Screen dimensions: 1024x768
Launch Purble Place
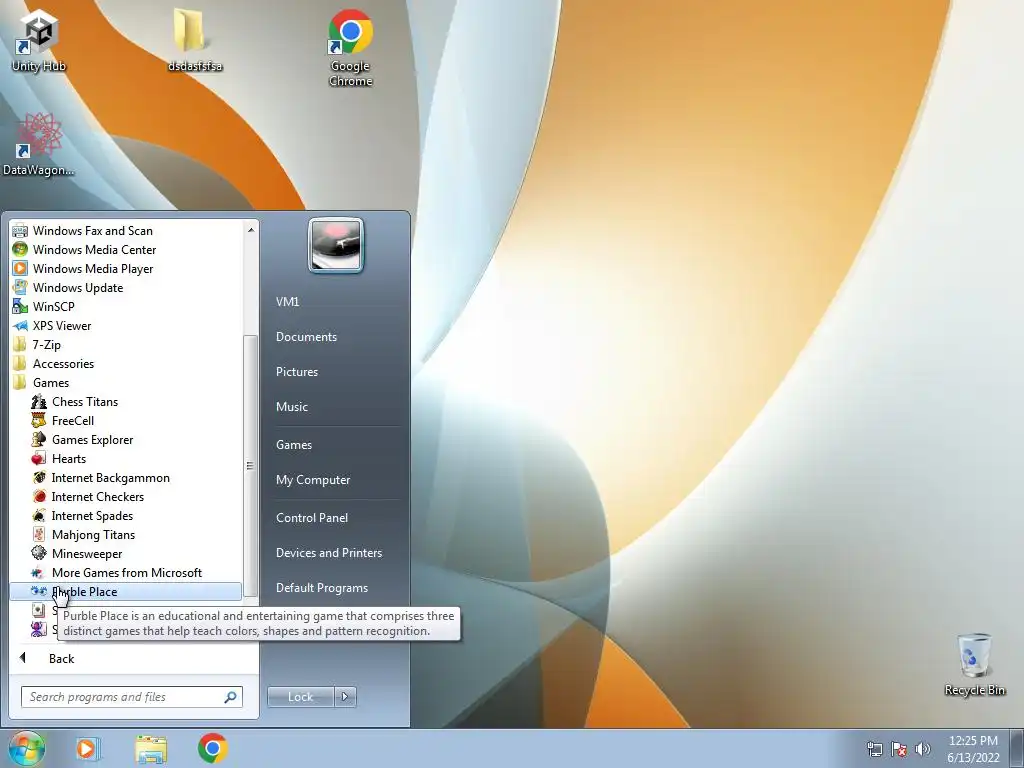pyautogui.click(x=126, y=592)
